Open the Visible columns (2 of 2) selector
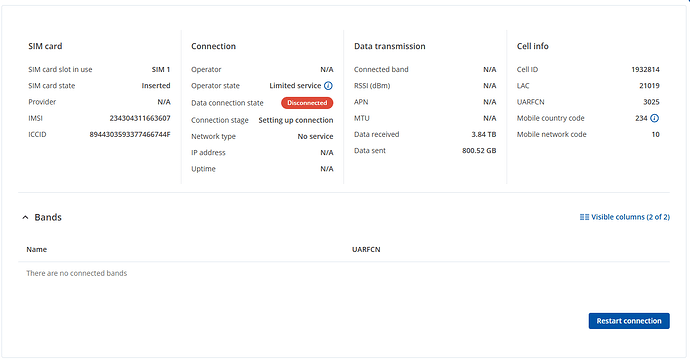The height and width of the screenshot is (362, 690). pos(625,217)
